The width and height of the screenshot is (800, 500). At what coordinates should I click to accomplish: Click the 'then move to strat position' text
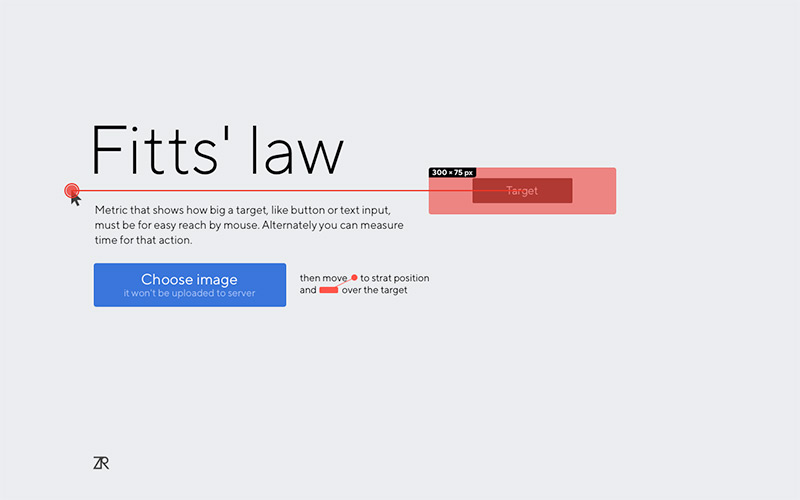364,278
